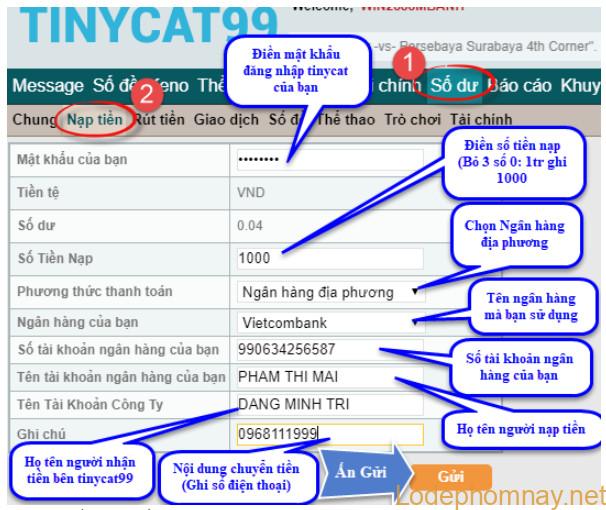Open the Báo cáo menu item
Viewport: 606px width, 510px height.
[519, 85]
